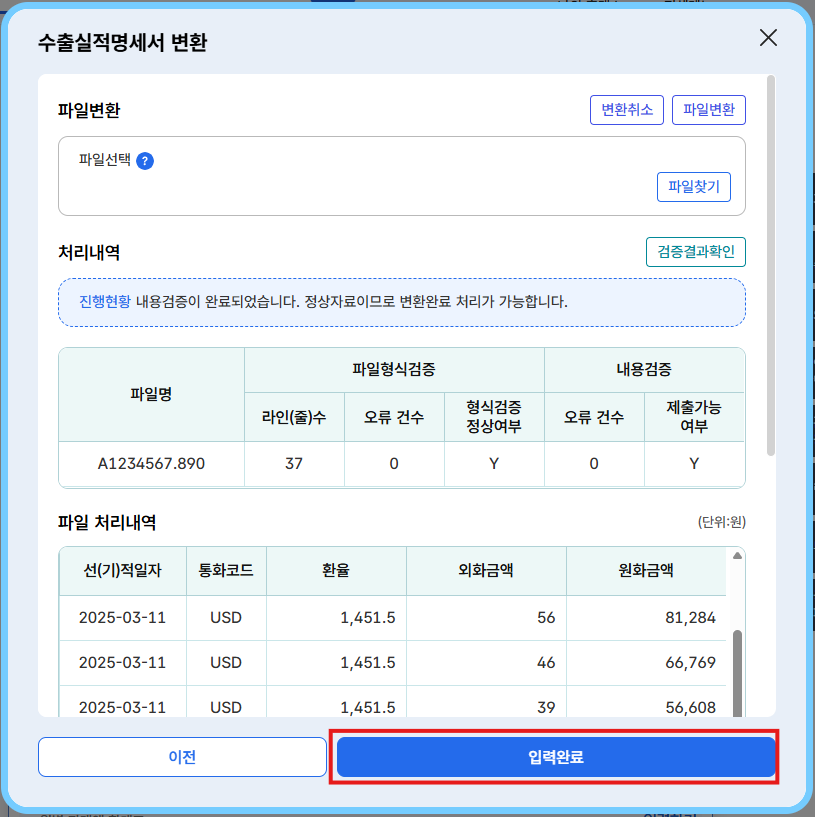815x817 pixels.
Task: Select the 외화금액 cell 39
Action: [x=486, y=702]
